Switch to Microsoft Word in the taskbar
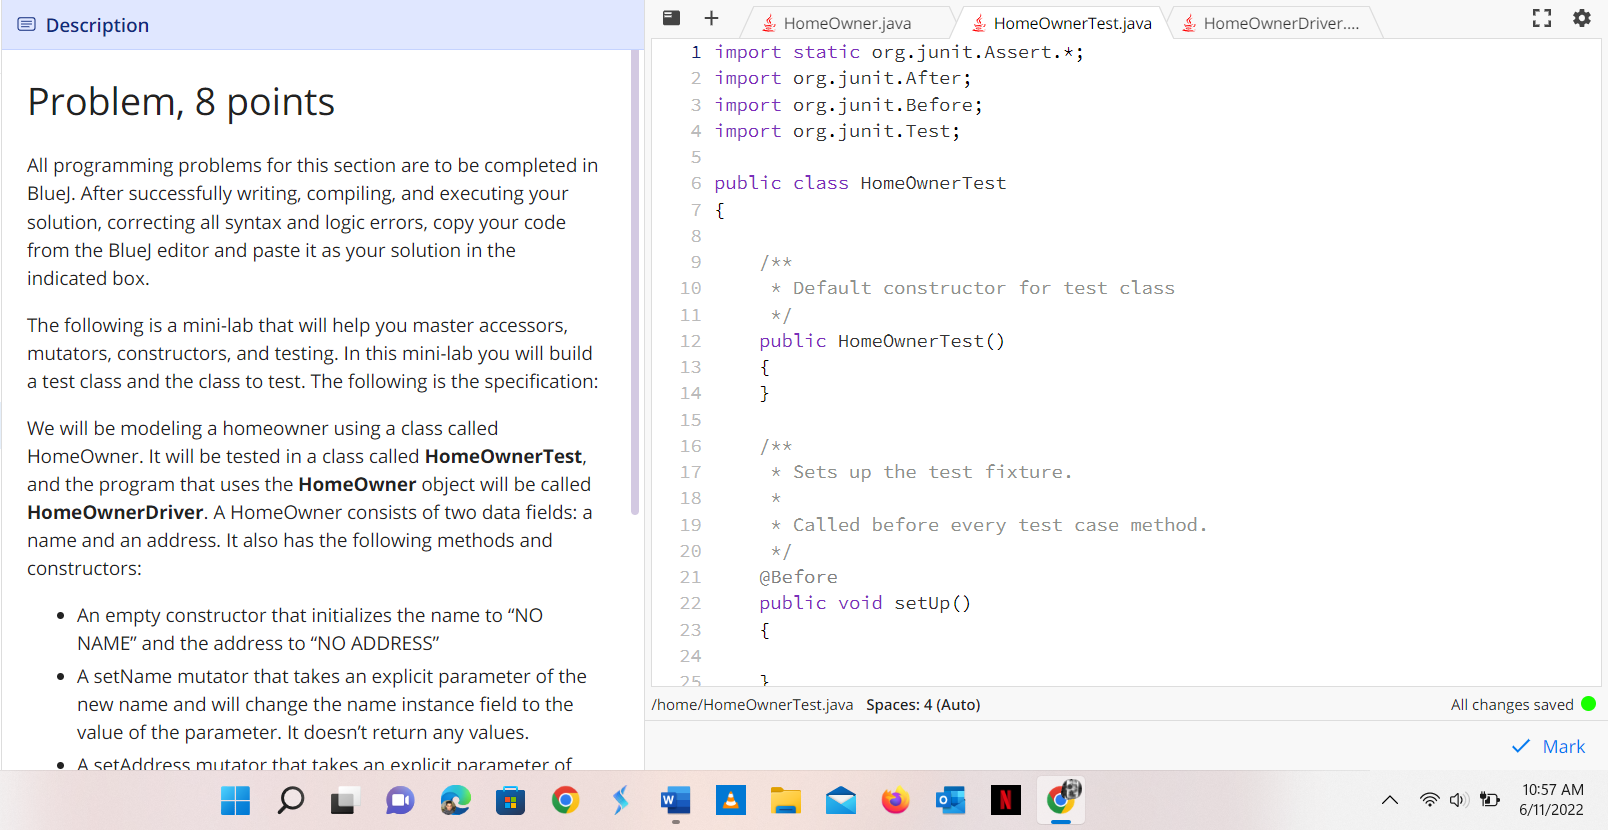 676,801
